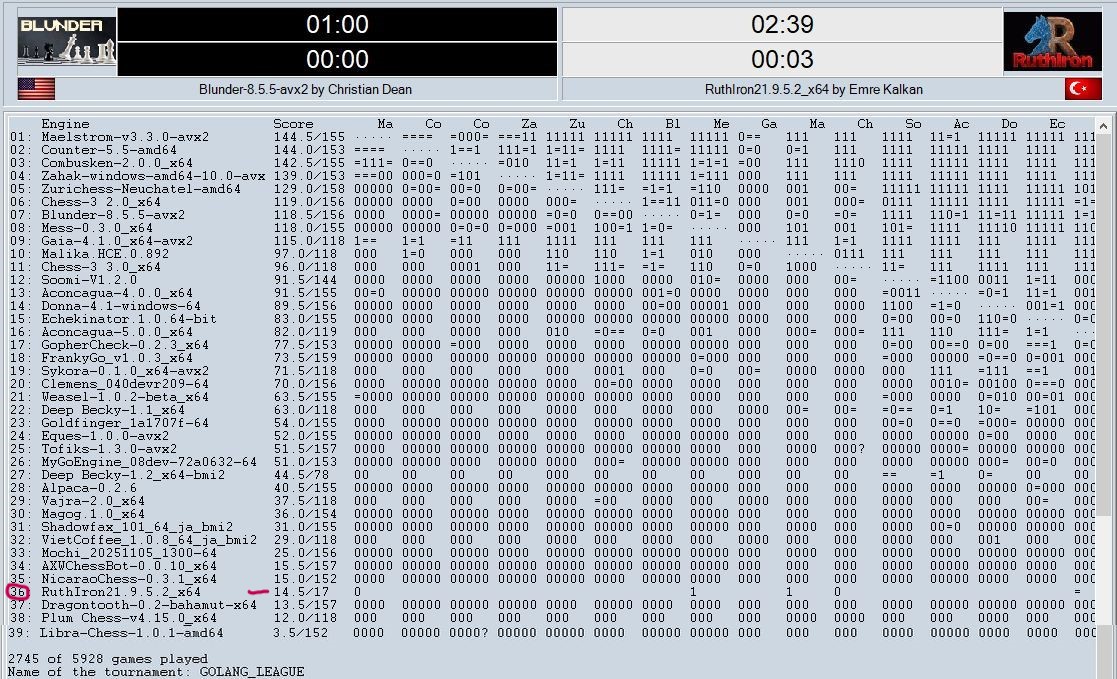Click the RuthIron engine logo
Viewport: 1117px width, 679px height.
[x=1053, y=41]
